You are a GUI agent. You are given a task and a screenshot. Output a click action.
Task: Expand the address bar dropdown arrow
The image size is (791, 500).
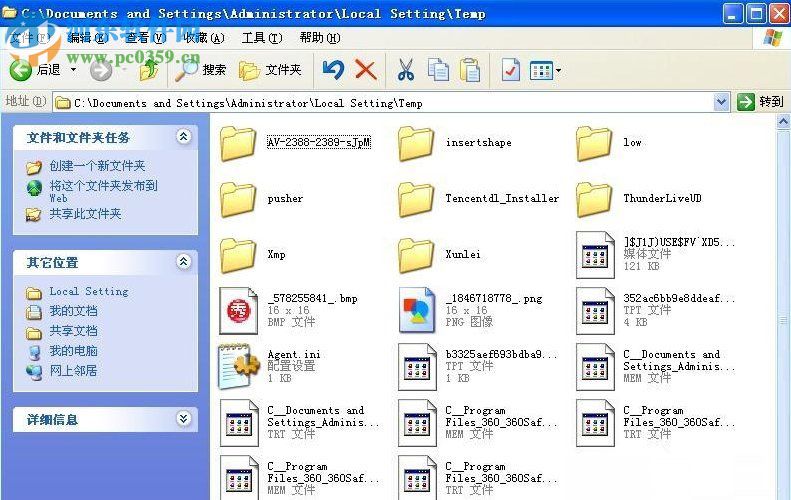tap(722, 102)
